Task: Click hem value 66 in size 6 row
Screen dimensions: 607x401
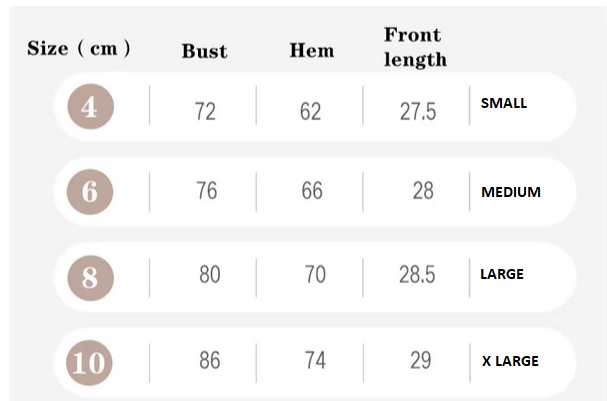Action: click(x=312, y=190)
